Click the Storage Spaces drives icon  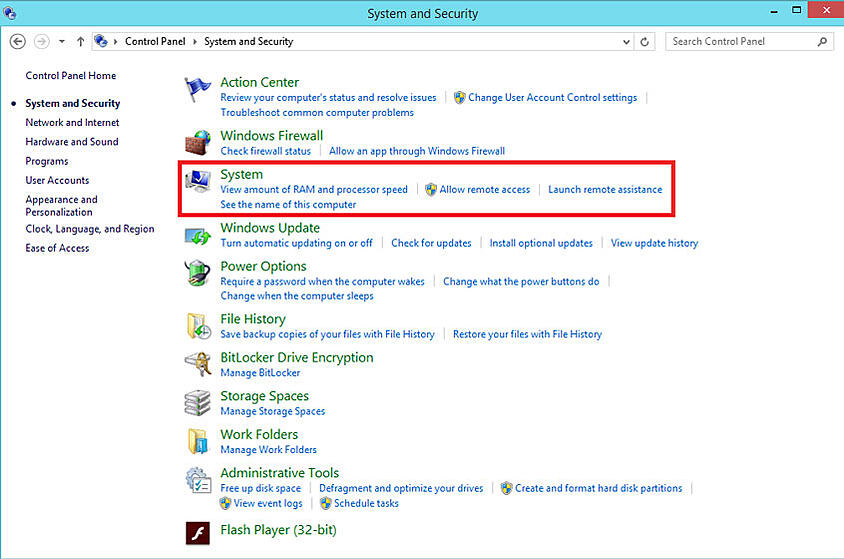pyautogui.click(x=198, y=403)
